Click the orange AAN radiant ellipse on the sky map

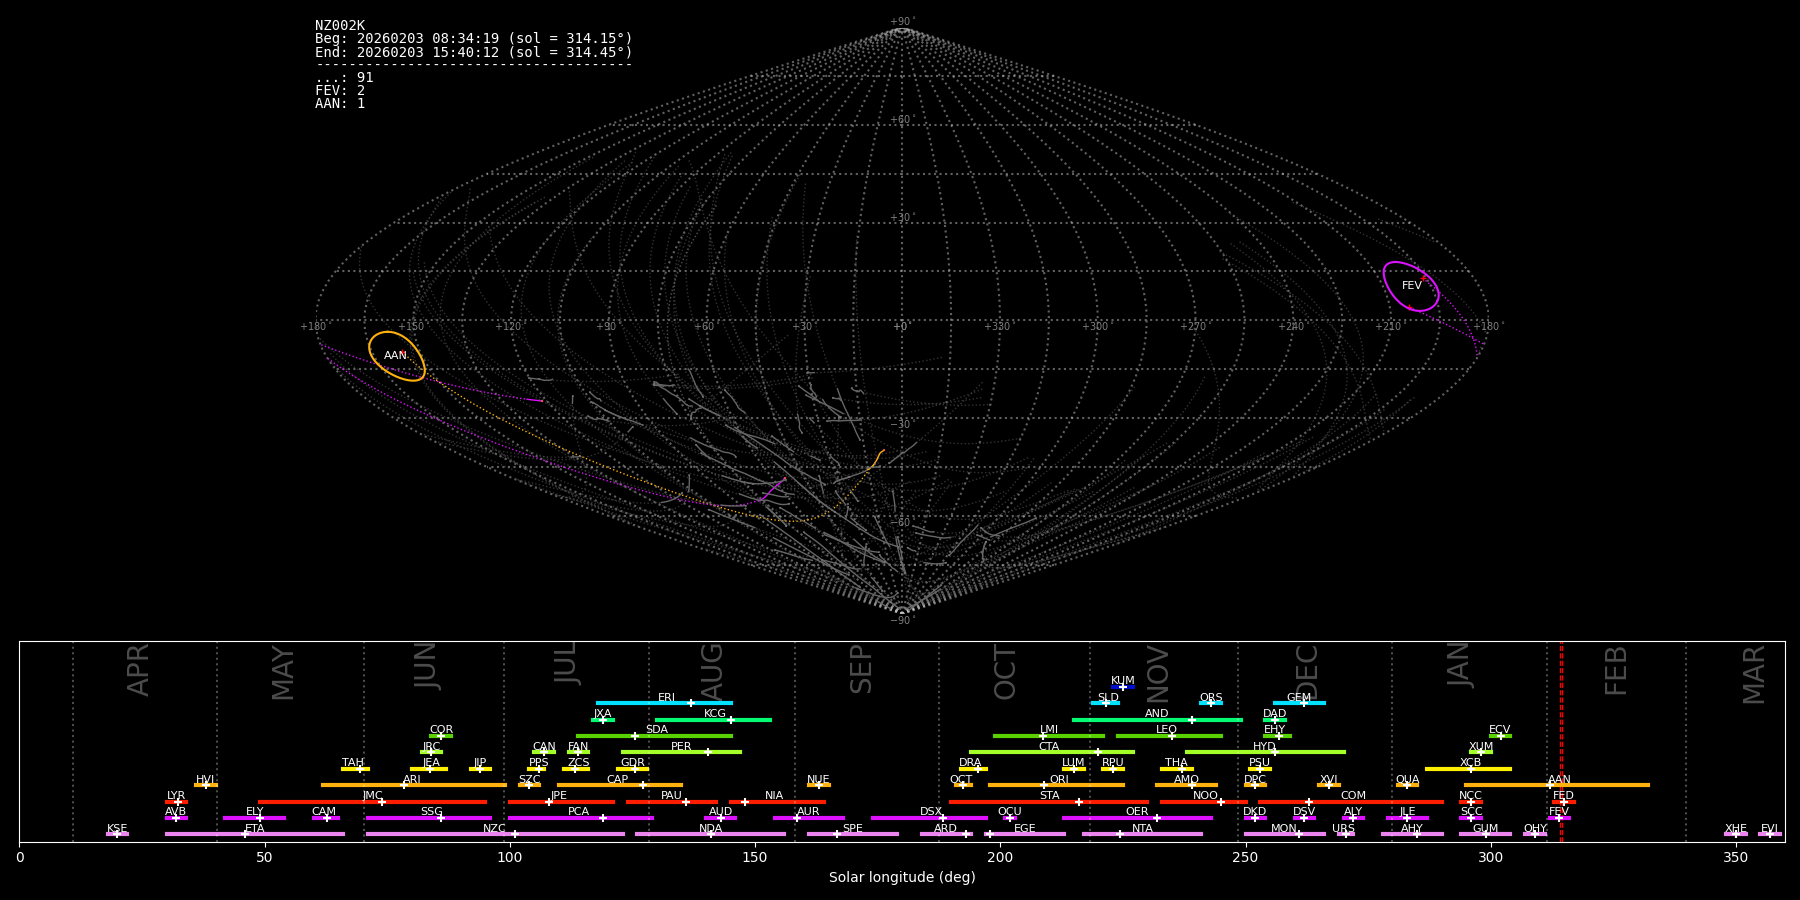pyautogui.click(x=397, y=356)
